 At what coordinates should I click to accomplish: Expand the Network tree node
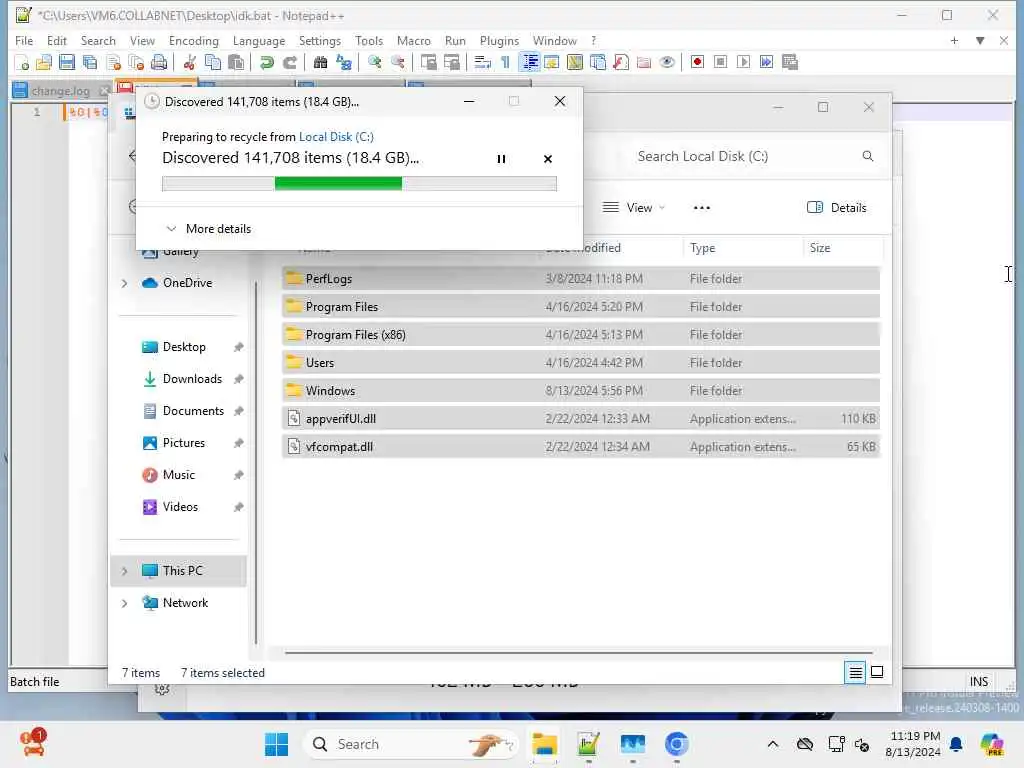[x=125, y=603]
